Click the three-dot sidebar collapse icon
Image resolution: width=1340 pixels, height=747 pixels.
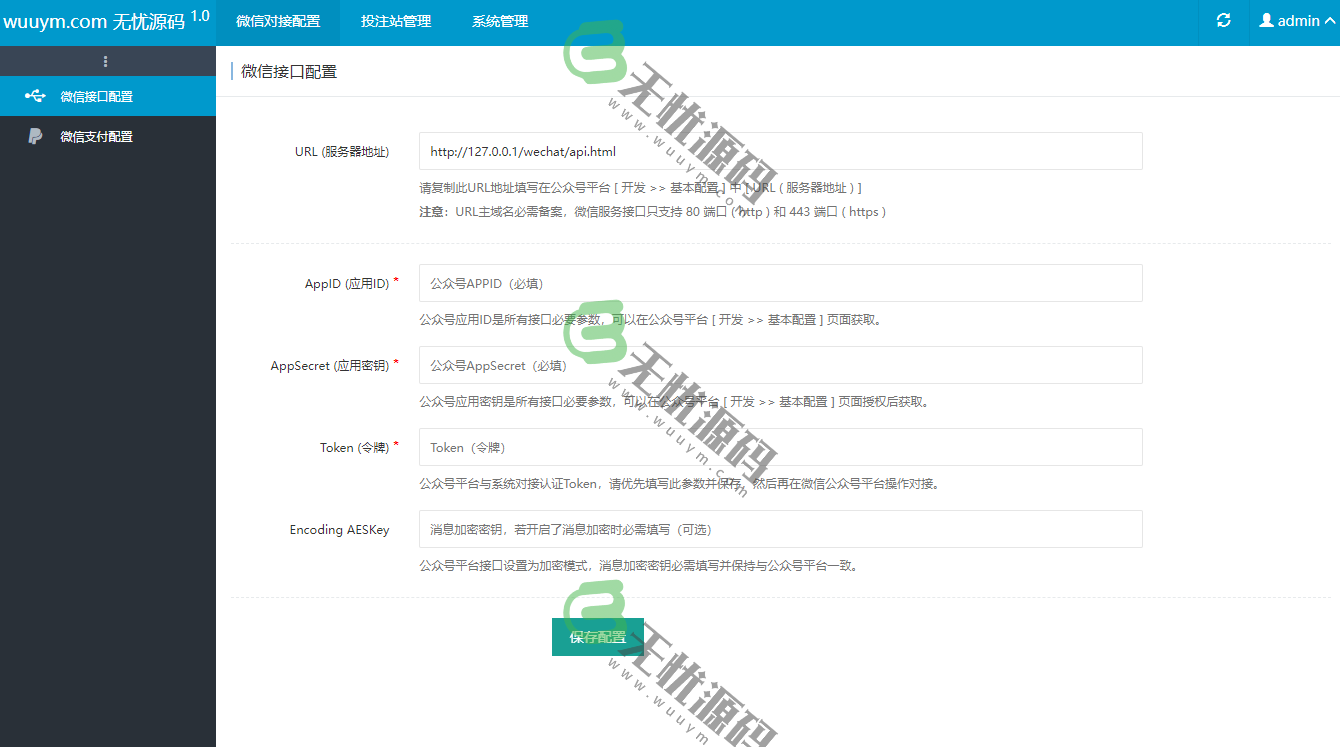(107, 60)
